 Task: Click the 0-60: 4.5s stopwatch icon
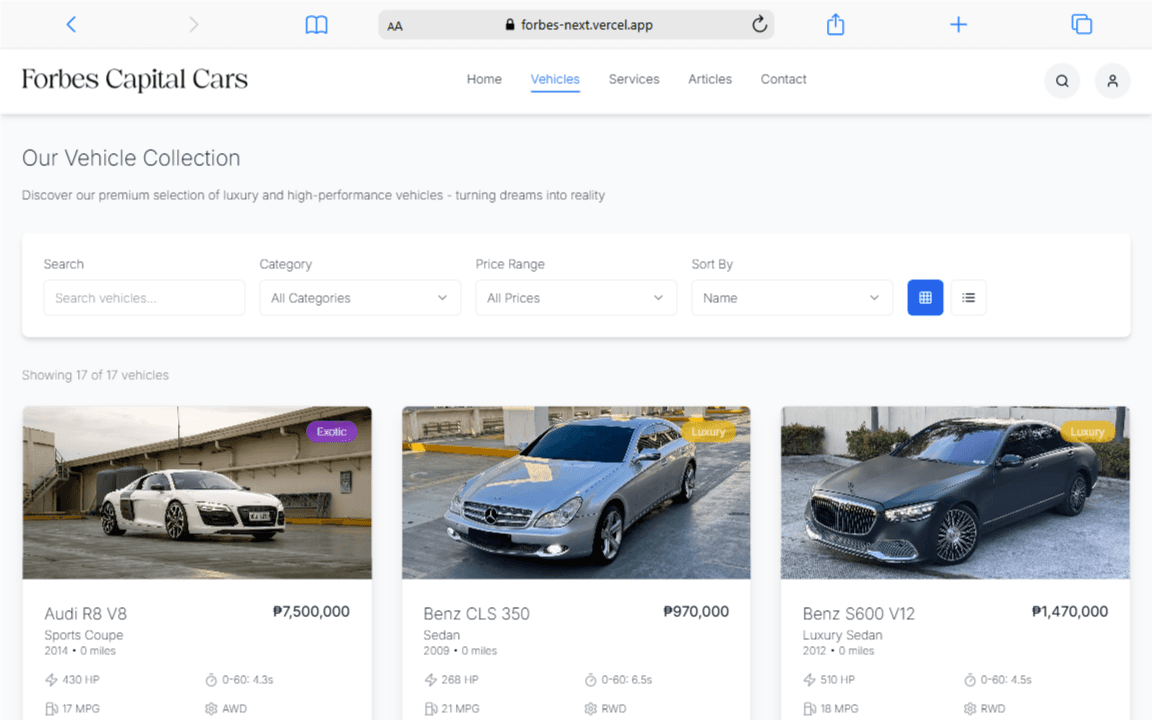[969, 680]
